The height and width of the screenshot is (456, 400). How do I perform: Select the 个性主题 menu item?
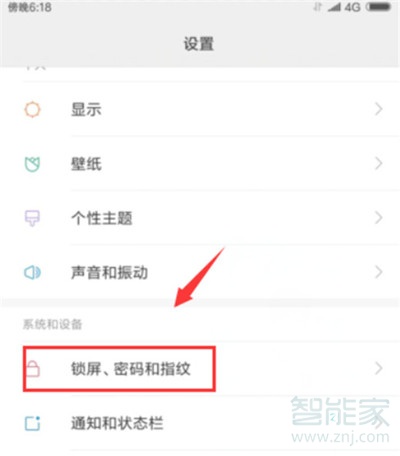tap(200, 218)
